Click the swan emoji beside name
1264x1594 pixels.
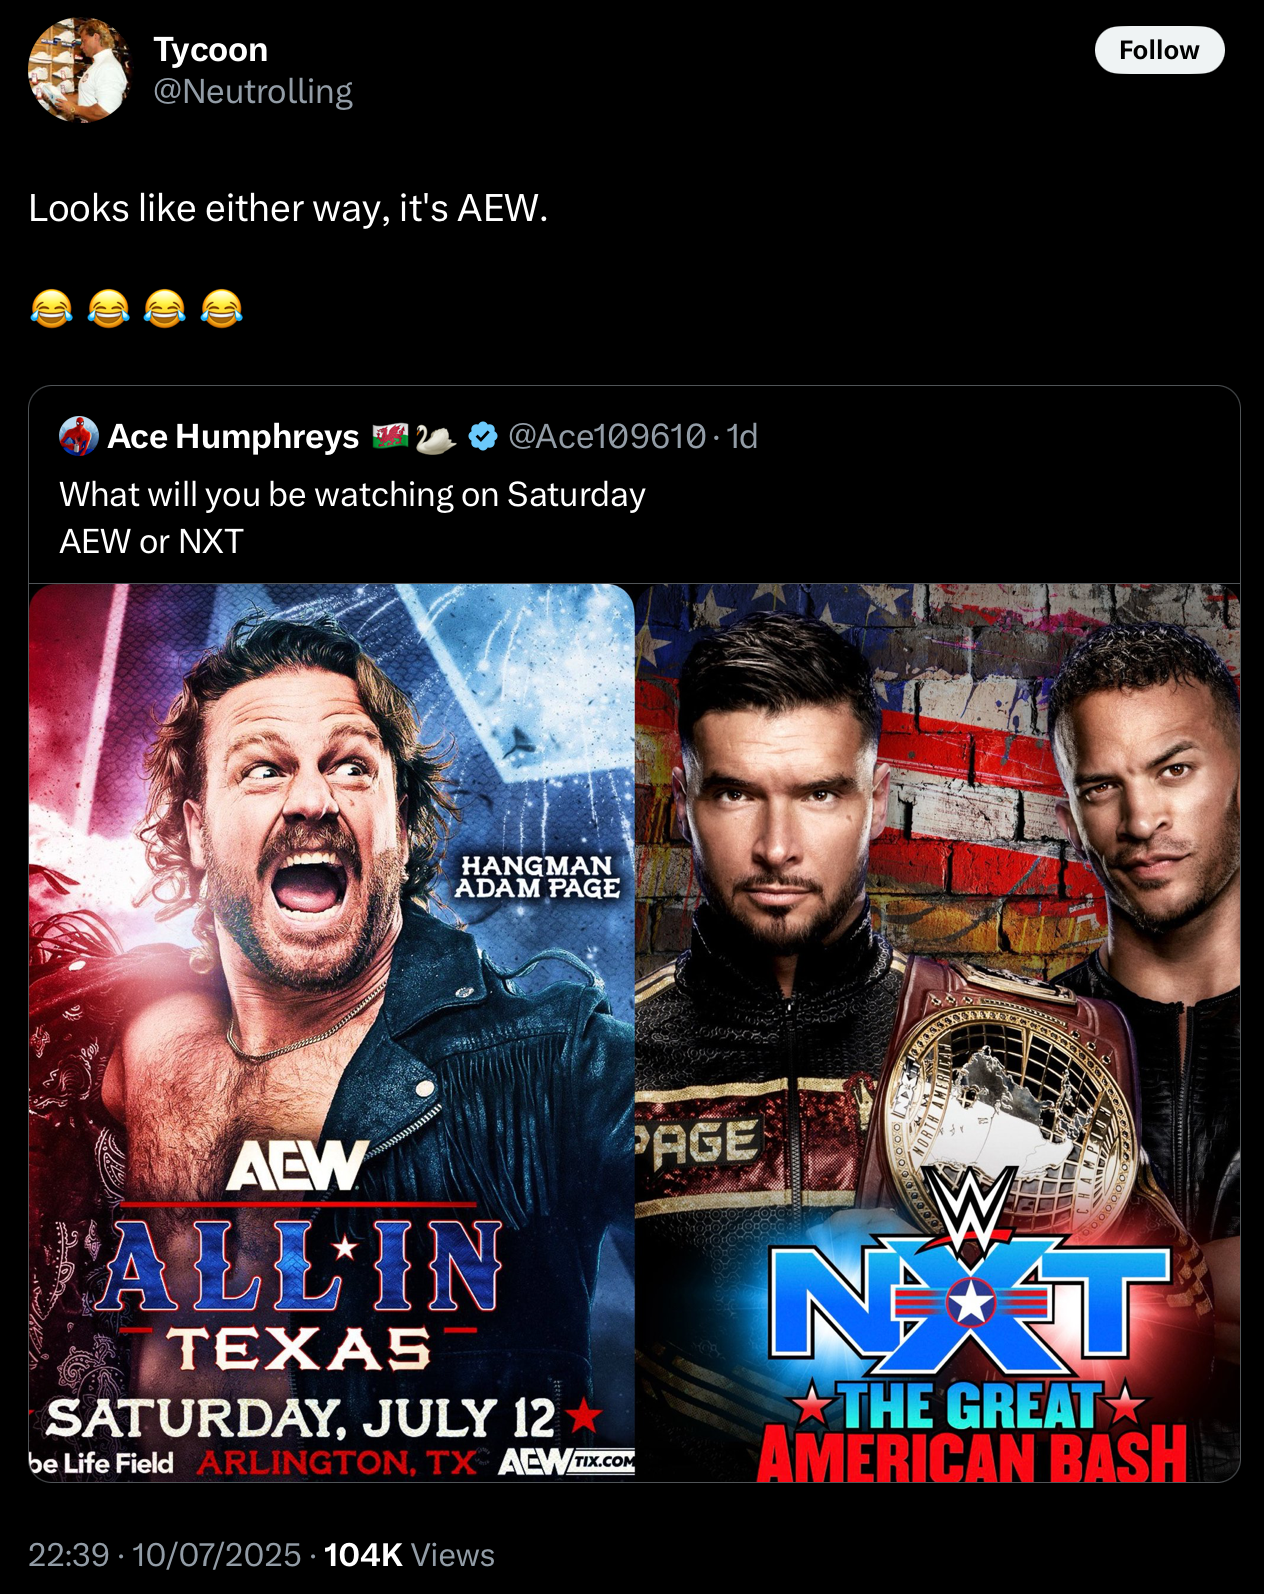coord(435,437)
